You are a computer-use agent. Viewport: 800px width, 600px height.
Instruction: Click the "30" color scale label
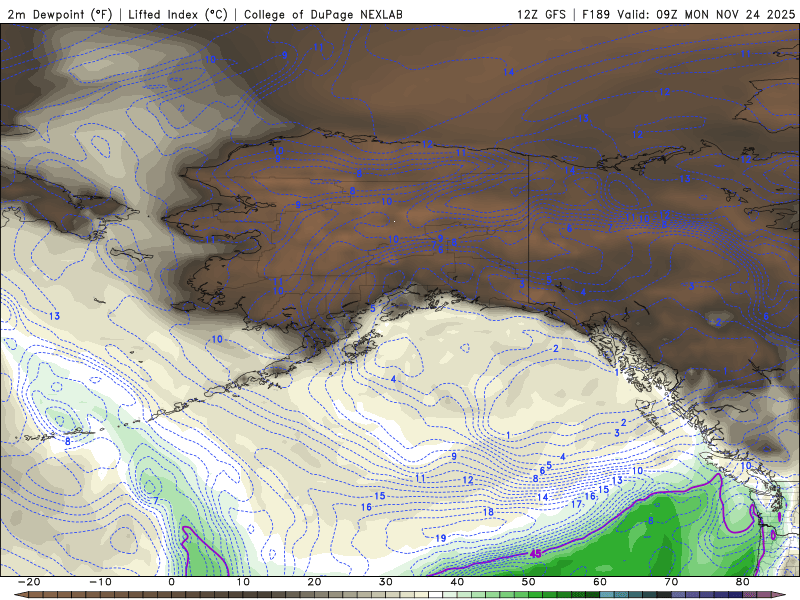click(386, 582)
